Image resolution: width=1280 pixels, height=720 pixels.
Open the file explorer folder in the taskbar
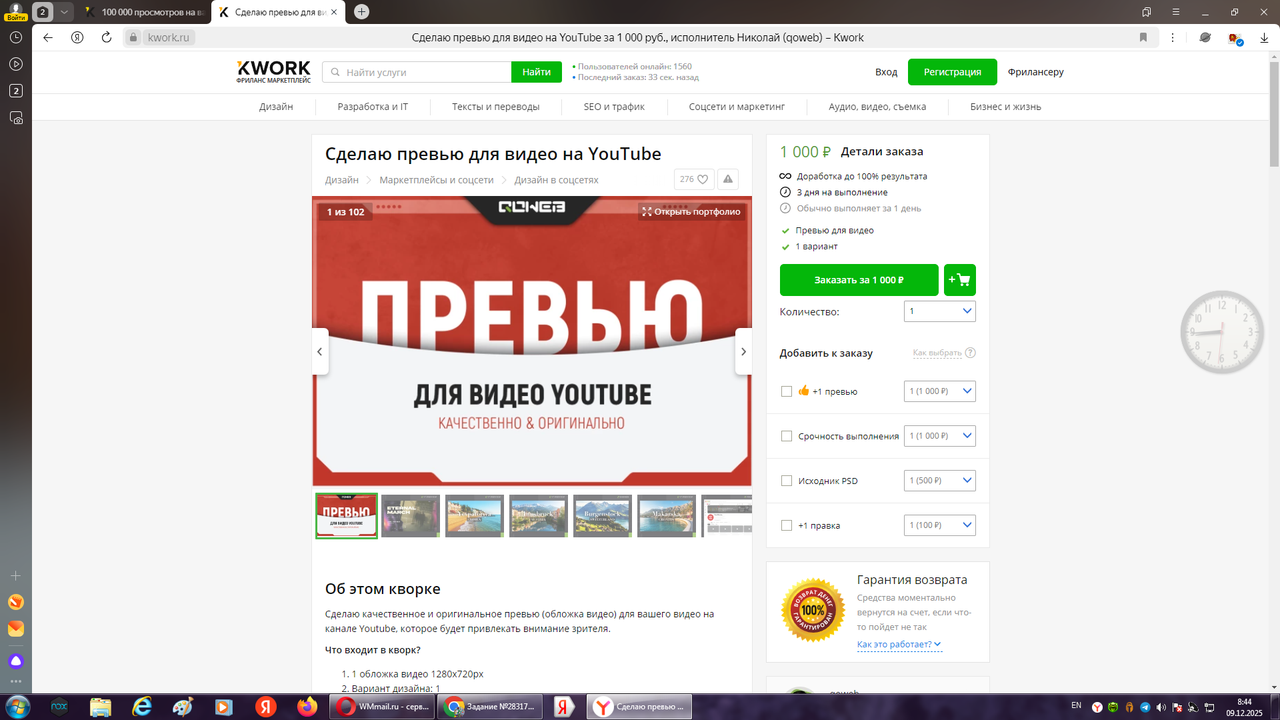tap(101, 707)
